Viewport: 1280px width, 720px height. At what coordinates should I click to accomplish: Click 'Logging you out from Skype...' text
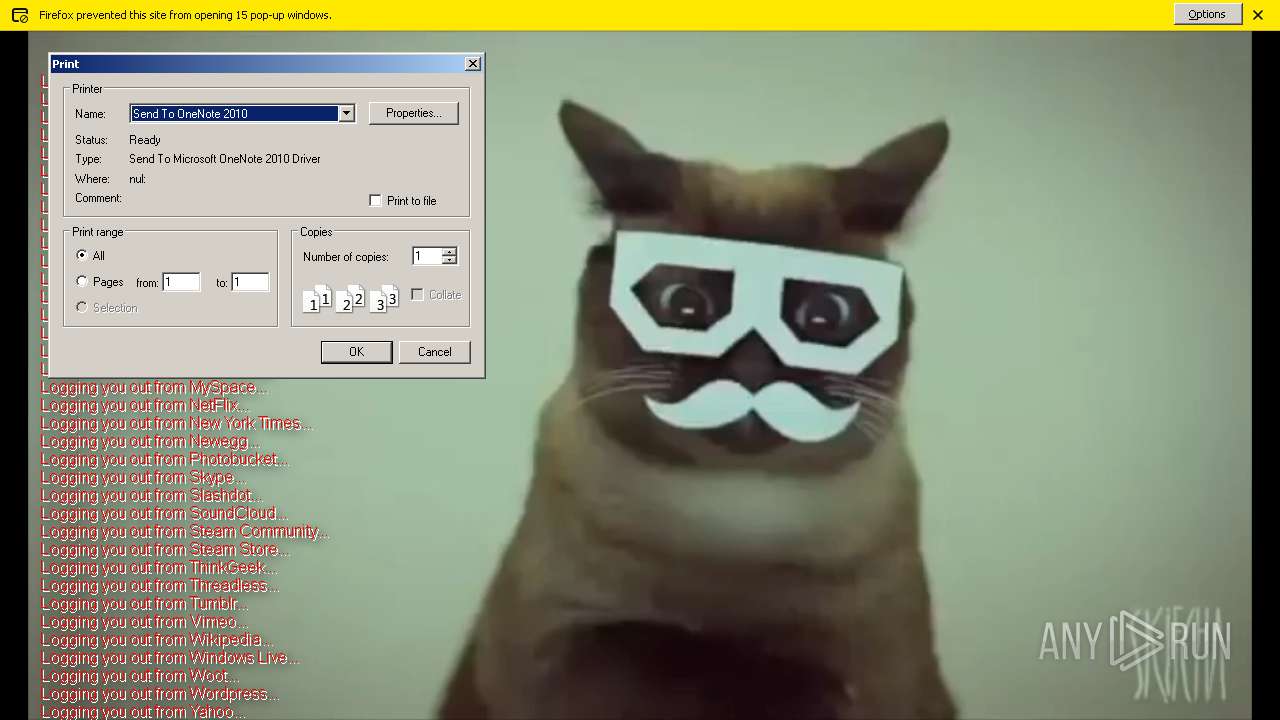(x=143, y=477)
